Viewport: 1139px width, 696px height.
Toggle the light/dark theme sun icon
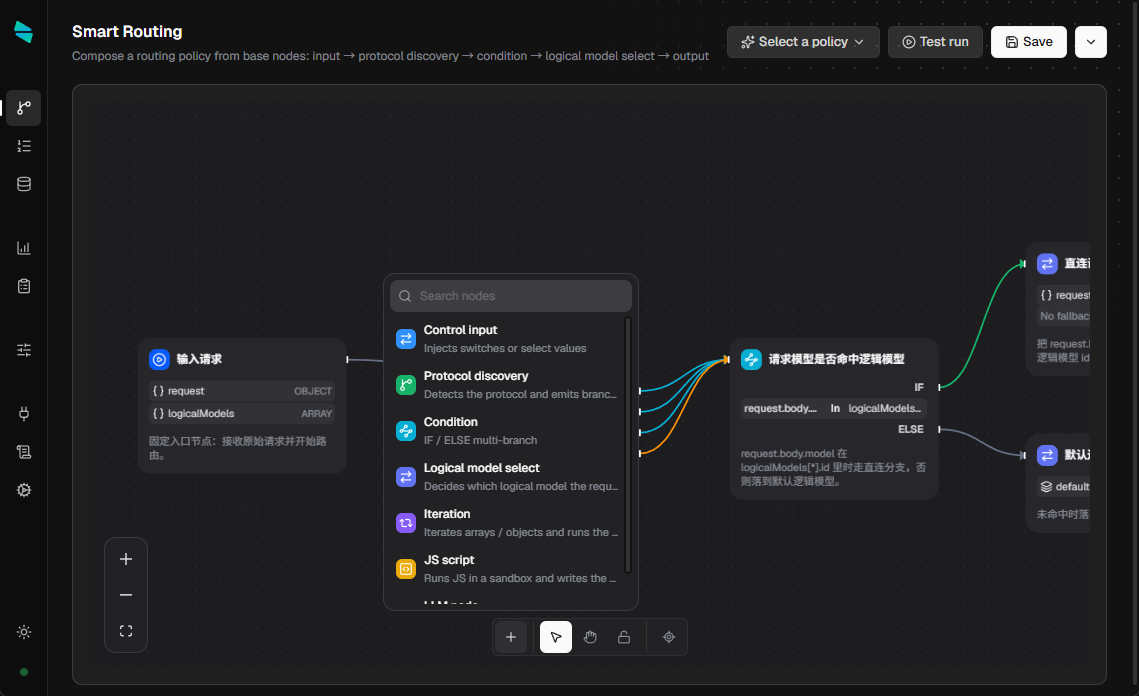(x=24, y=632)
